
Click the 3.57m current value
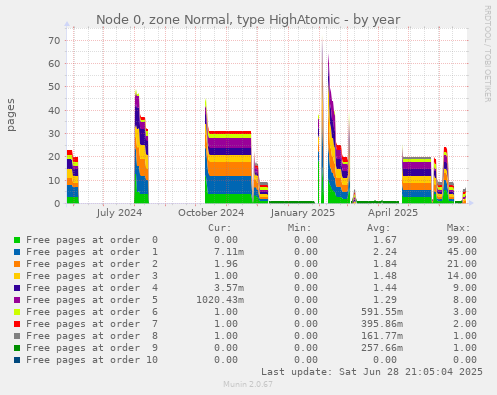229,288
